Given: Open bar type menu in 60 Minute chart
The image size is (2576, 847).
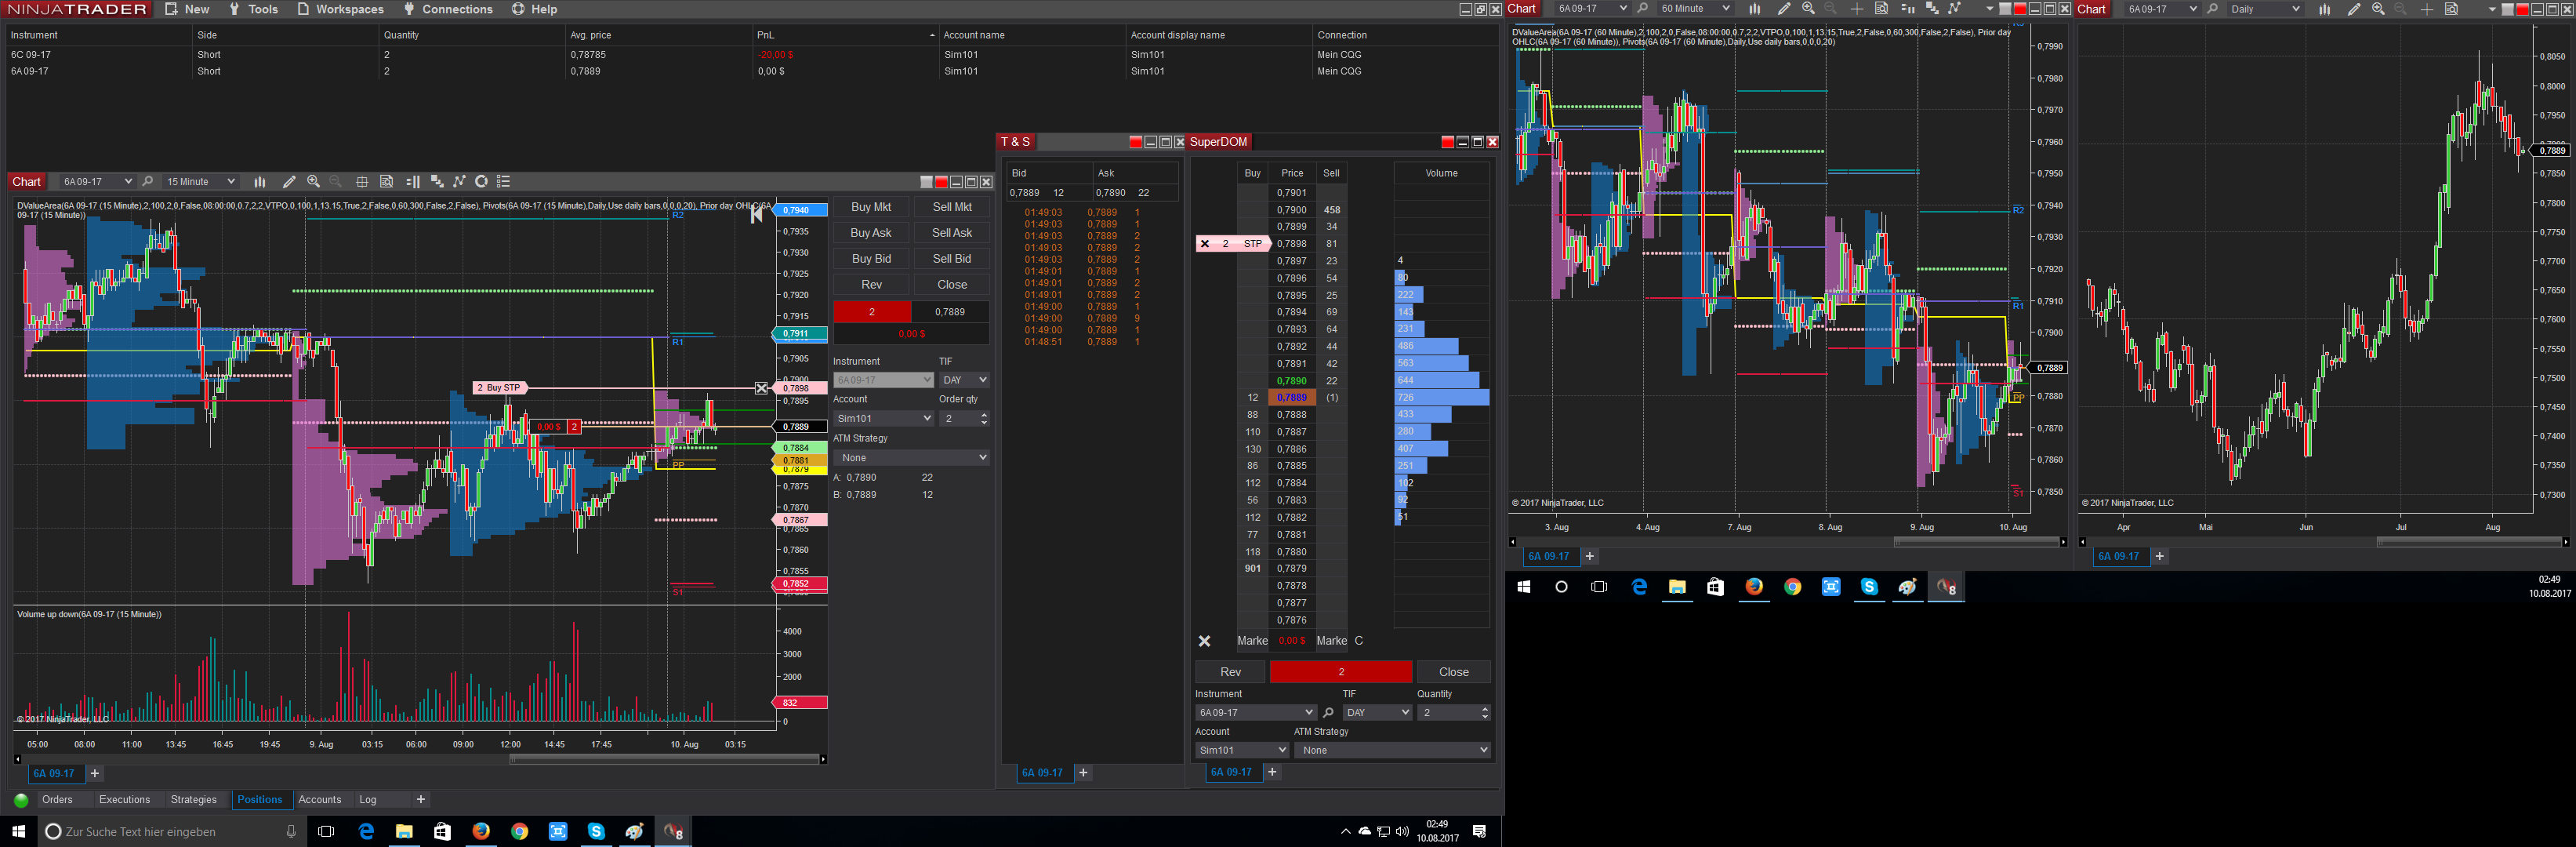Looking at the screenshot, I should [x=1755, y=9].
